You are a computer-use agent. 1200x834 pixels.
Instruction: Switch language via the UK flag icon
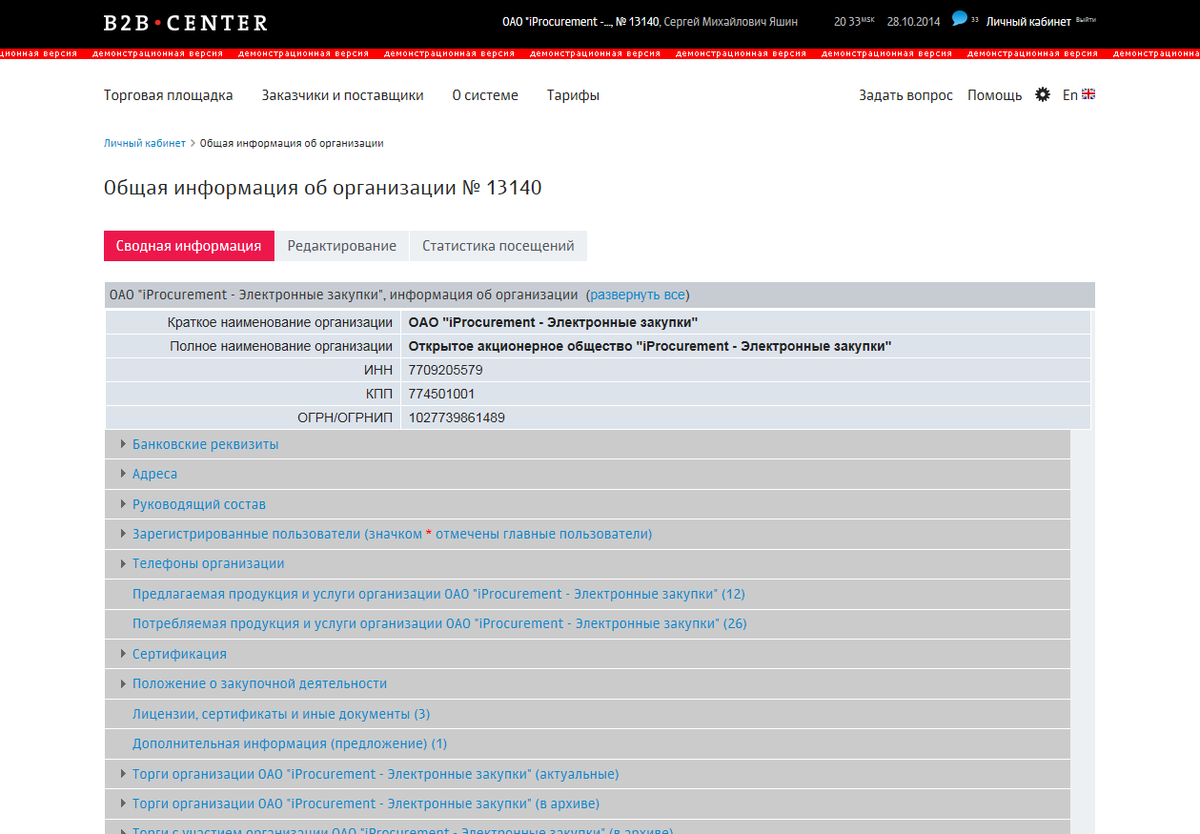pos(1088,94)
